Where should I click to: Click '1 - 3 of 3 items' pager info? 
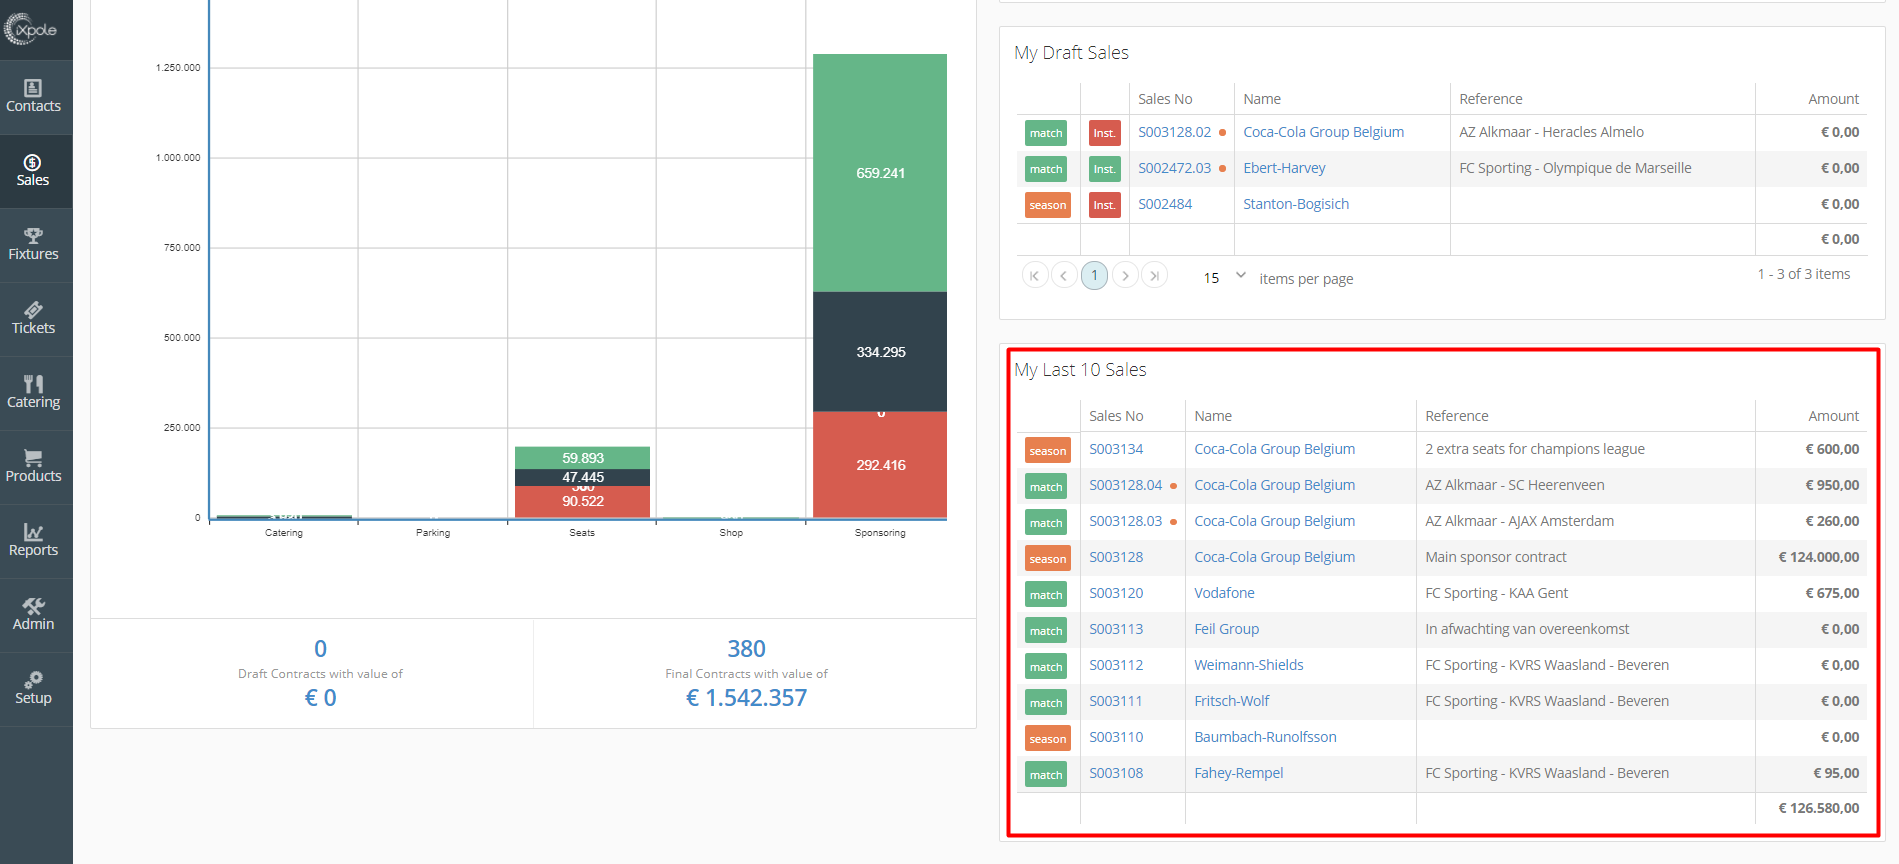(1803, 274)
